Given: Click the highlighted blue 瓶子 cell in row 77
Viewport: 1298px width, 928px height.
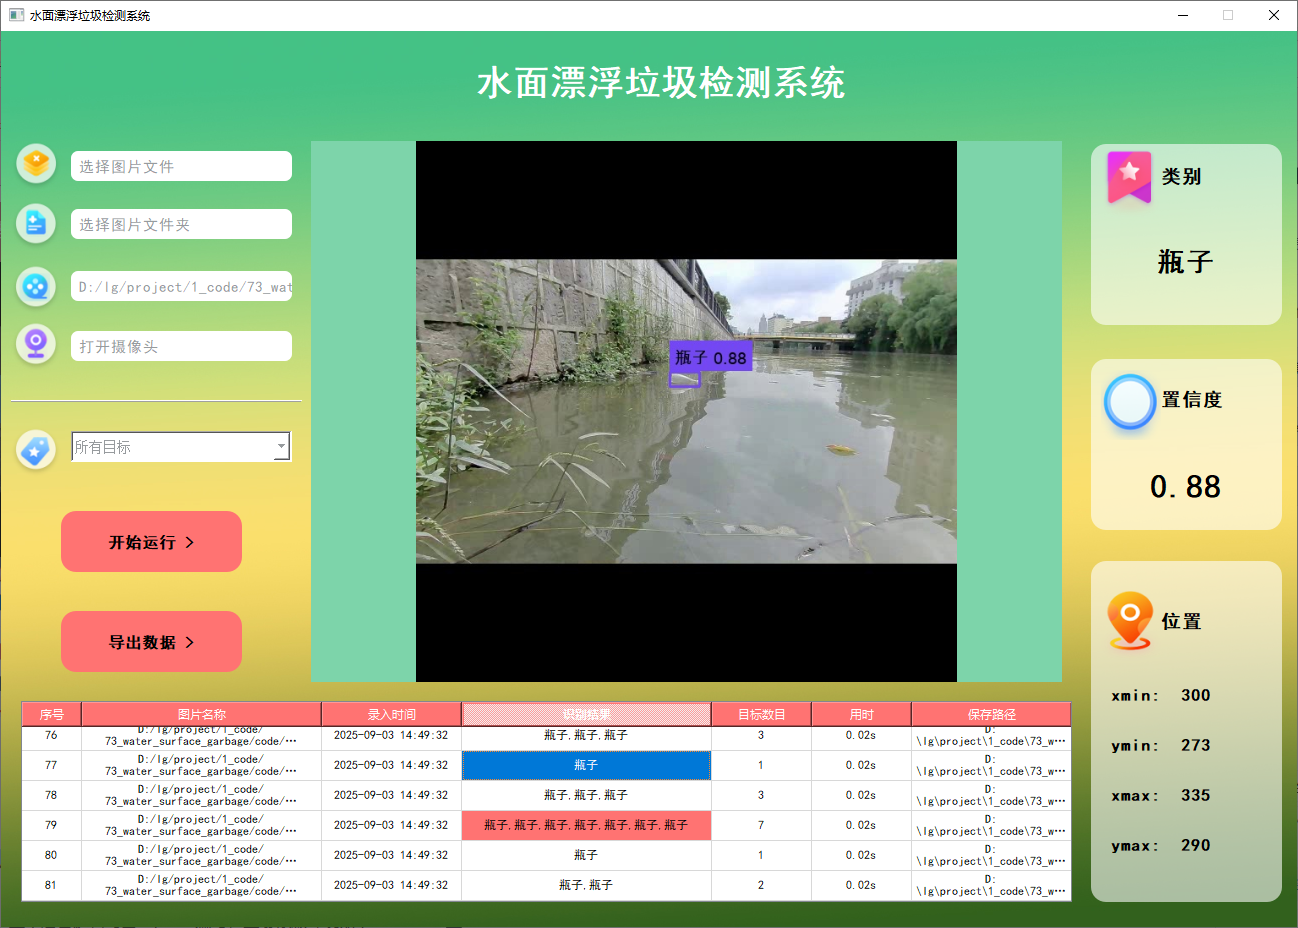Looking at the screenshot, I should pyautogui.click(x=586, y=765).
